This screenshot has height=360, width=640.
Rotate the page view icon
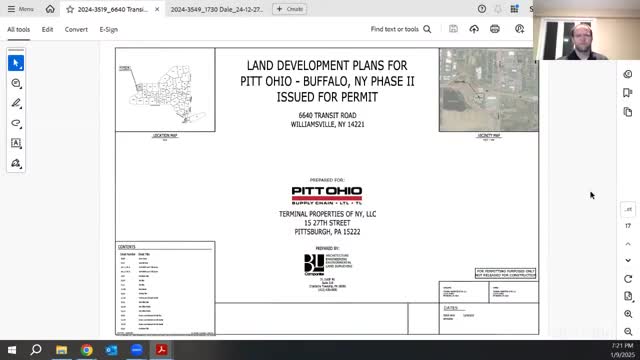[628, 279]
